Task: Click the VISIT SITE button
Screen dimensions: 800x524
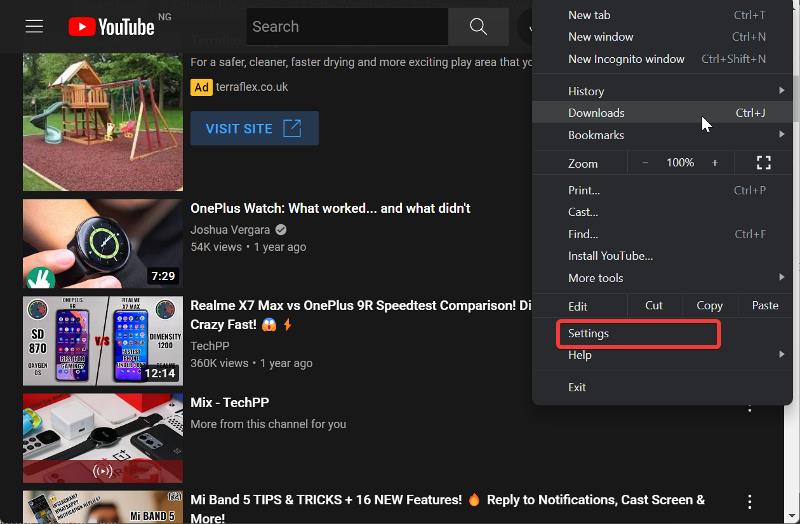Action: point(255,128)
